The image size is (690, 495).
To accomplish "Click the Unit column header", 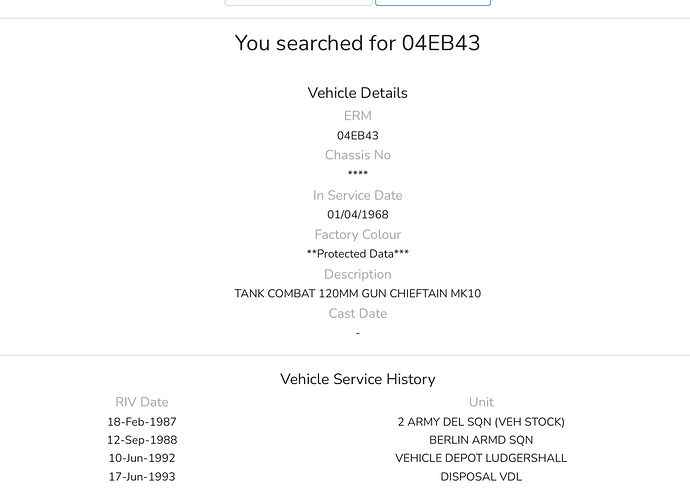I will [481, 402].
